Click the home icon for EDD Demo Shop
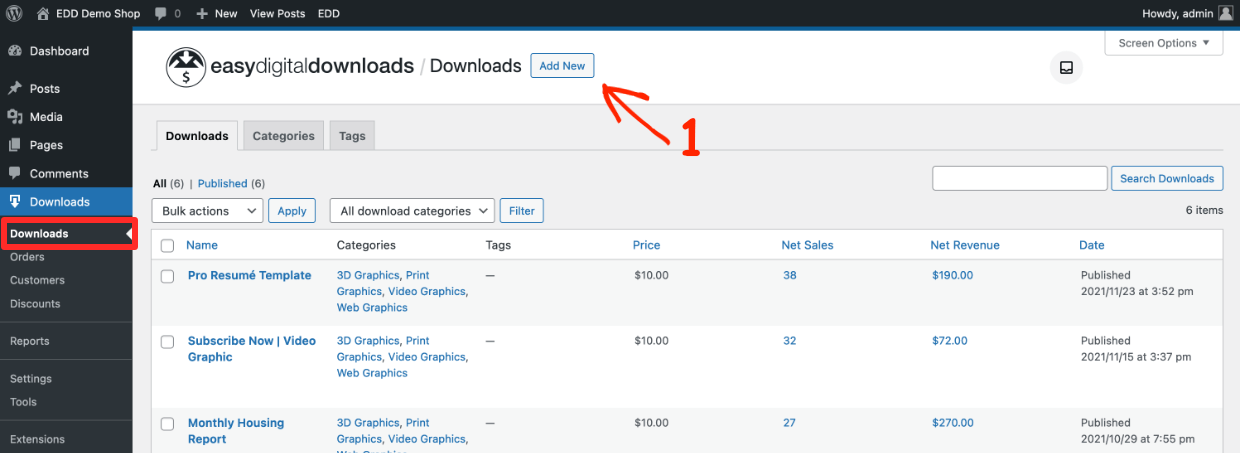The width and height of the screenshot is (1240, 453). (43, 14)
